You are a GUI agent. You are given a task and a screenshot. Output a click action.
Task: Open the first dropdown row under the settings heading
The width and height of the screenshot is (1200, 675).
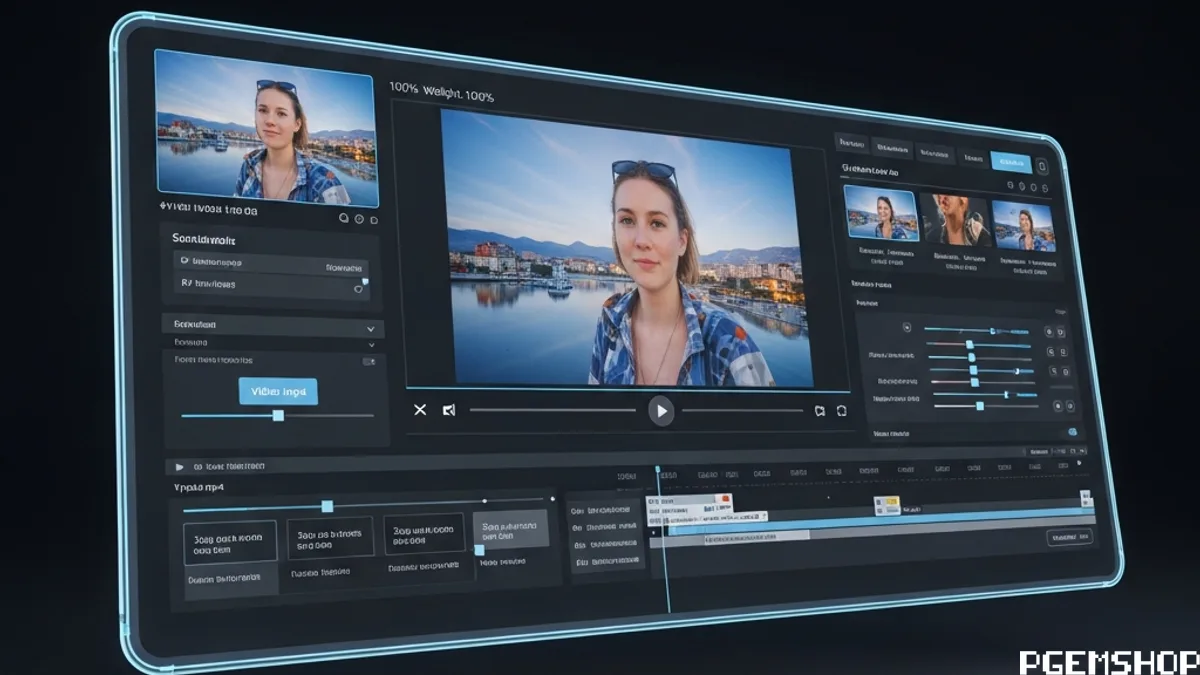pyautogui.click(x=272, y=264)
